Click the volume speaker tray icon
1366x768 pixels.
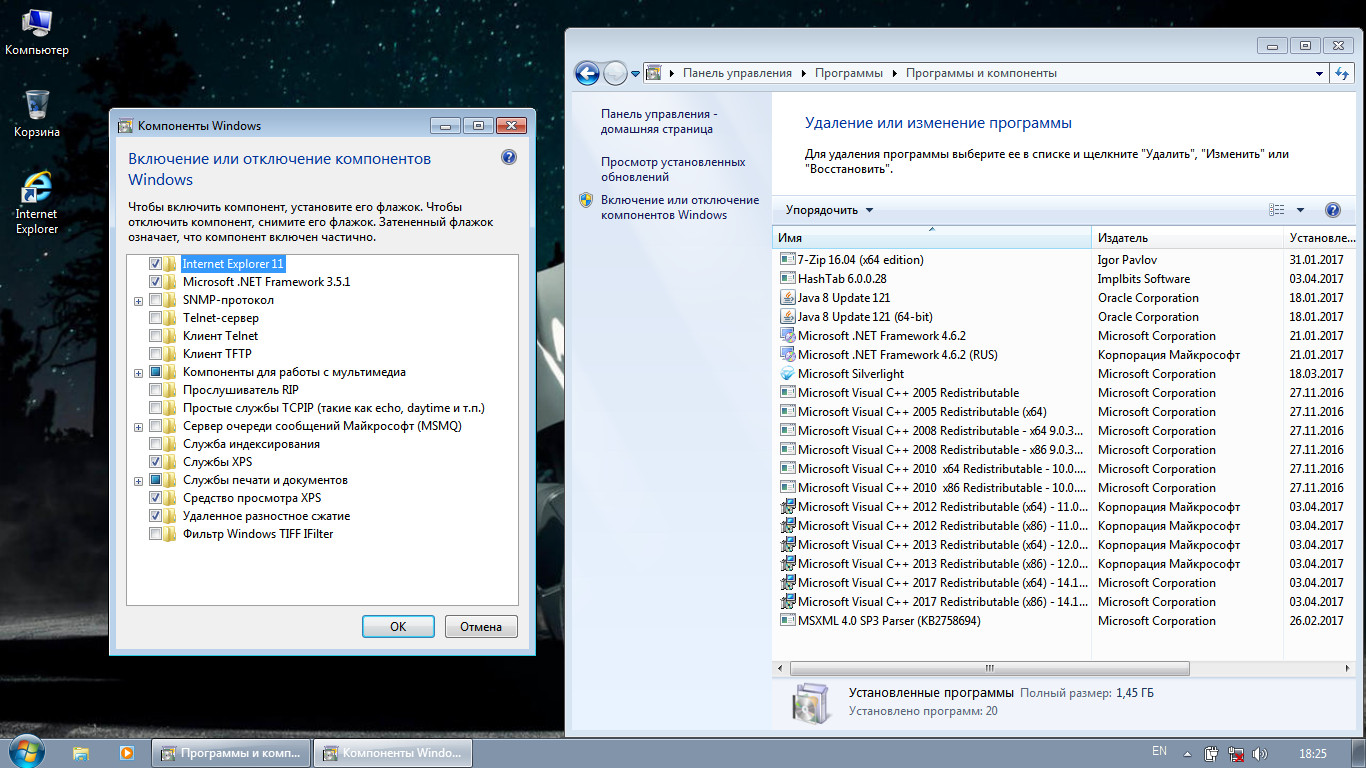(1260, 753)
